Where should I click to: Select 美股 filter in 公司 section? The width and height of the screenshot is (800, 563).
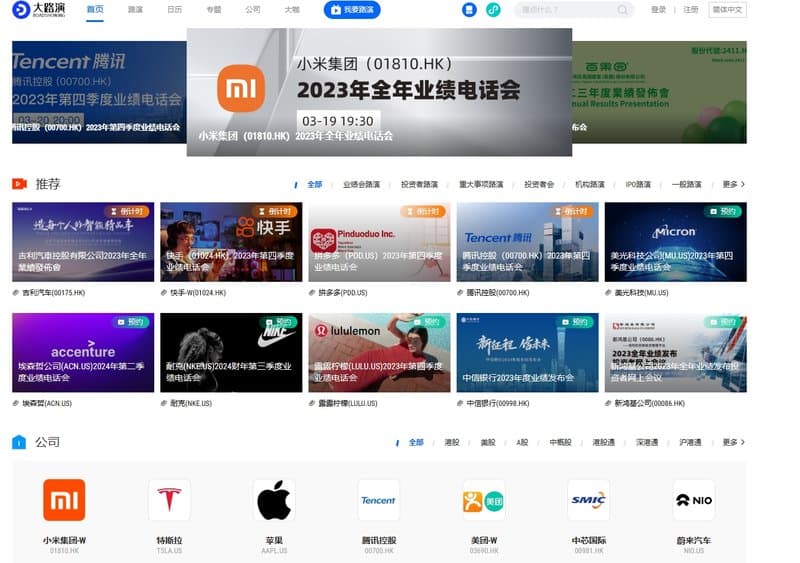point(488,443)
